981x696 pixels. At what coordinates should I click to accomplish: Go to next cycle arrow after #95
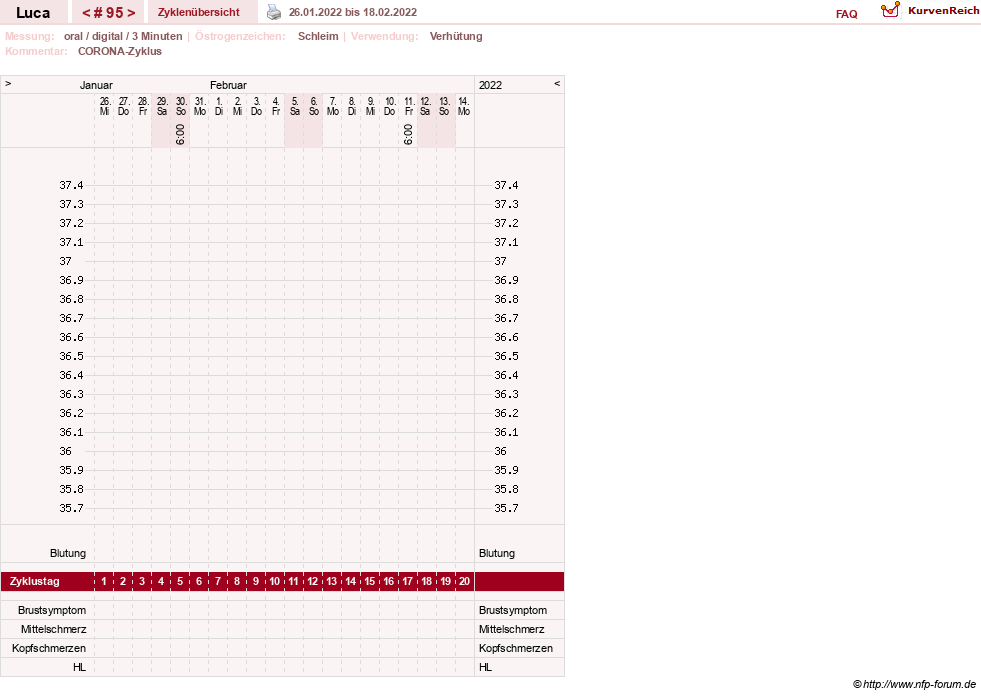click(x=131, y=13)
